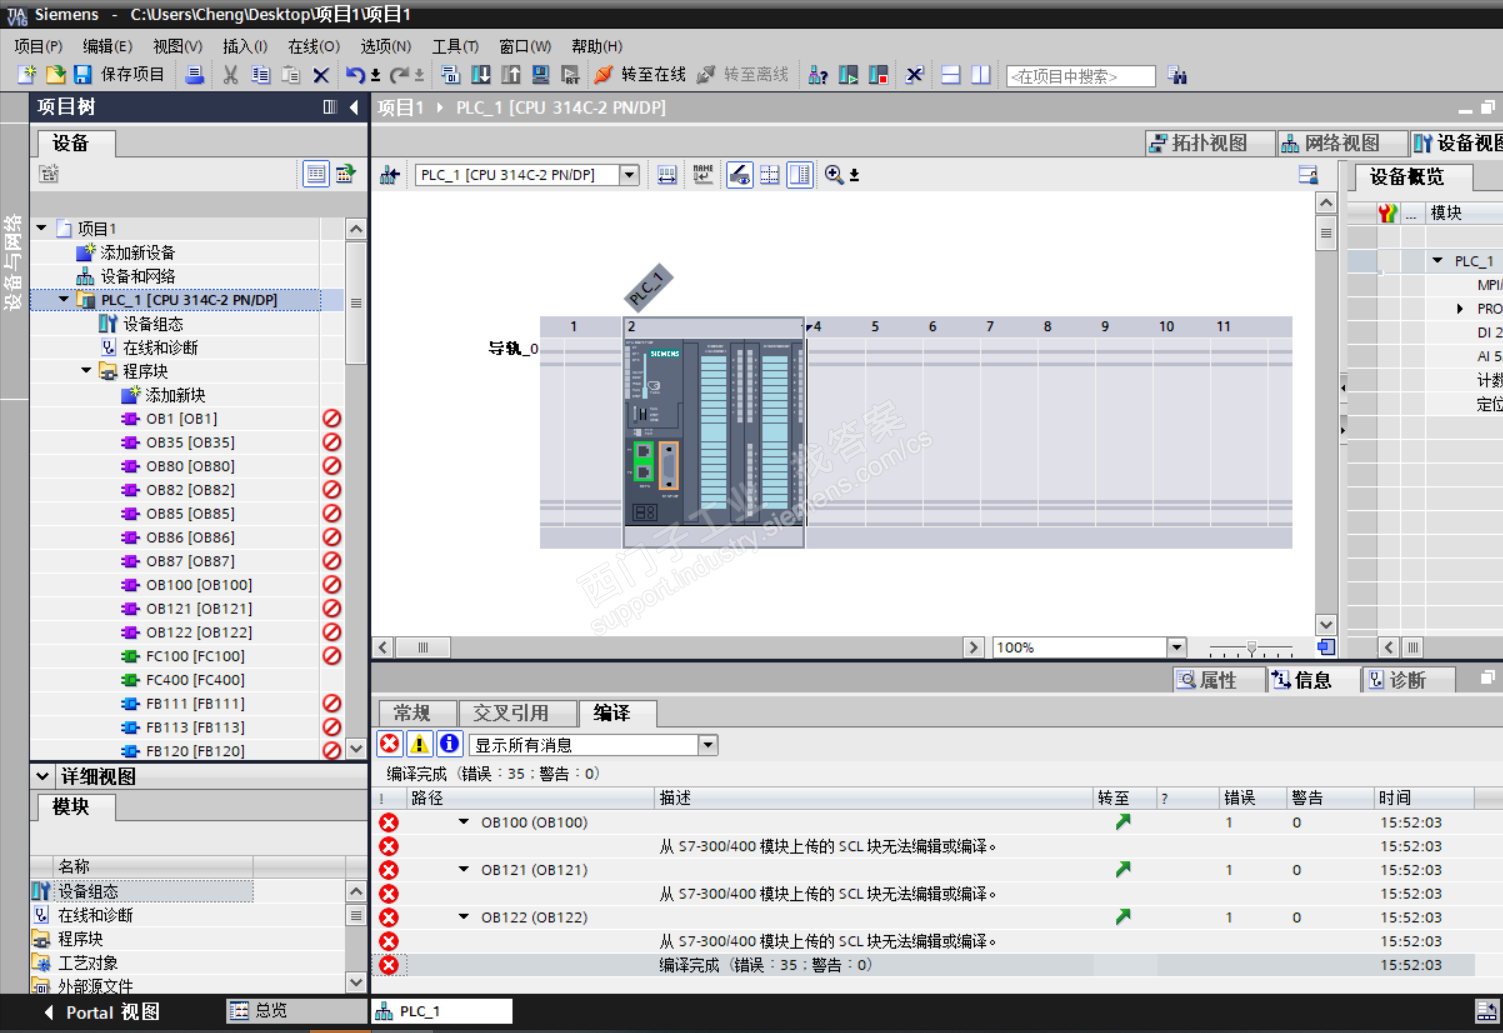Click the zoom magnifier in device view

click(834, 175)
